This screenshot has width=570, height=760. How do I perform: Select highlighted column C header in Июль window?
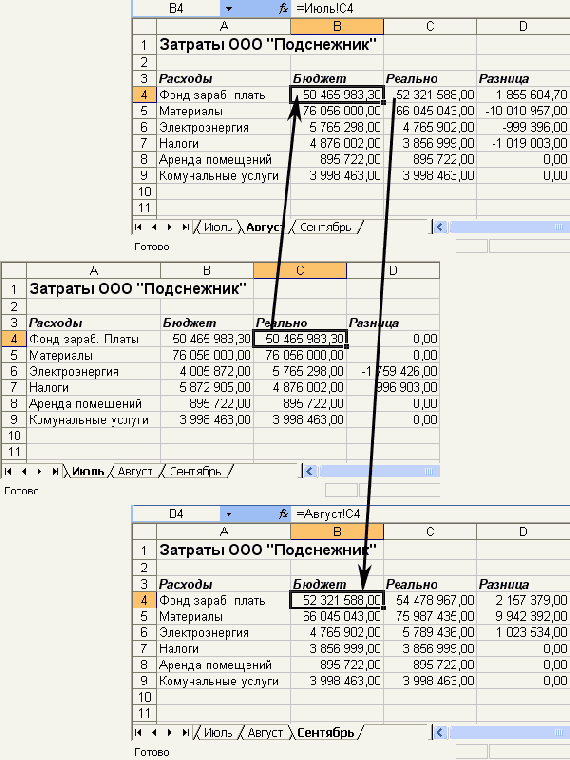tap(300, 270)
